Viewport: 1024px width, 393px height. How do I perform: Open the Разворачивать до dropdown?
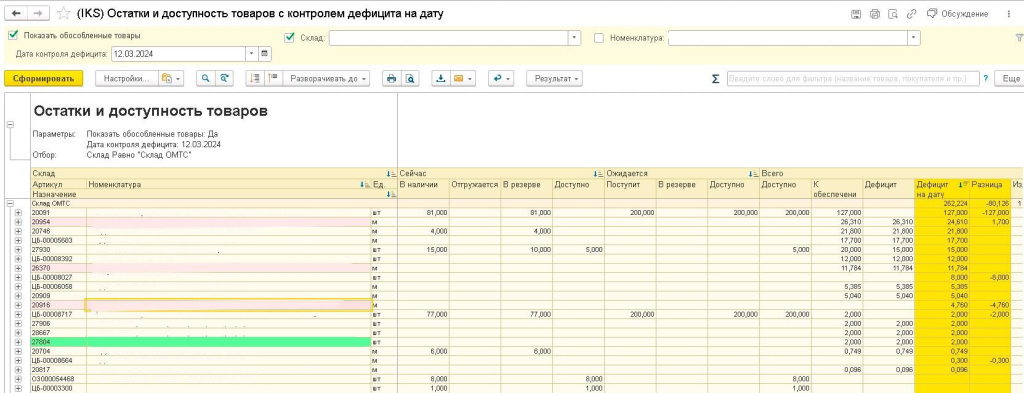(x=327, y=78)
